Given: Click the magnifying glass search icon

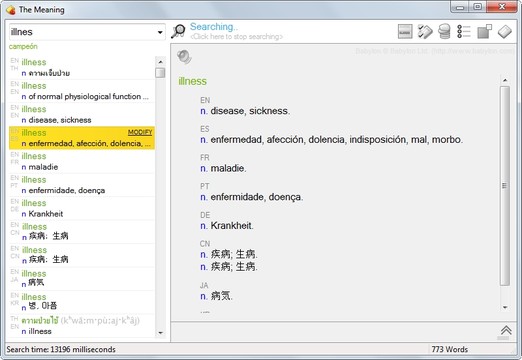Looking at the screenshot, I should [178, 31].
